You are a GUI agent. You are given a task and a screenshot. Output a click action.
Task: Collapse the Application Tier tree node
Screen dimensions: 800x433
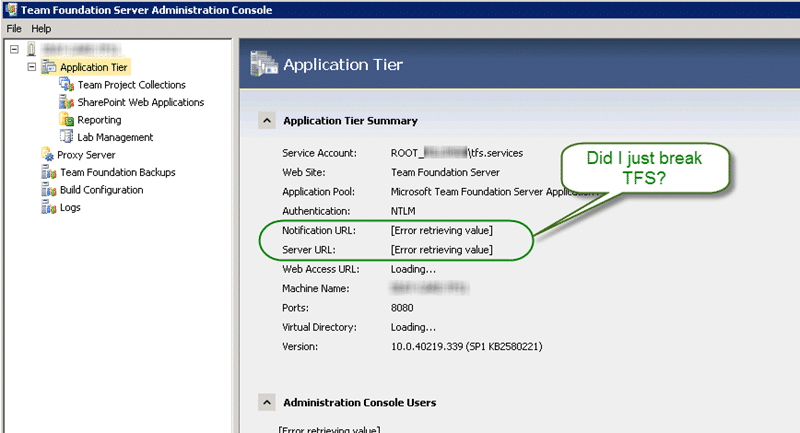[x=32, y=67]
